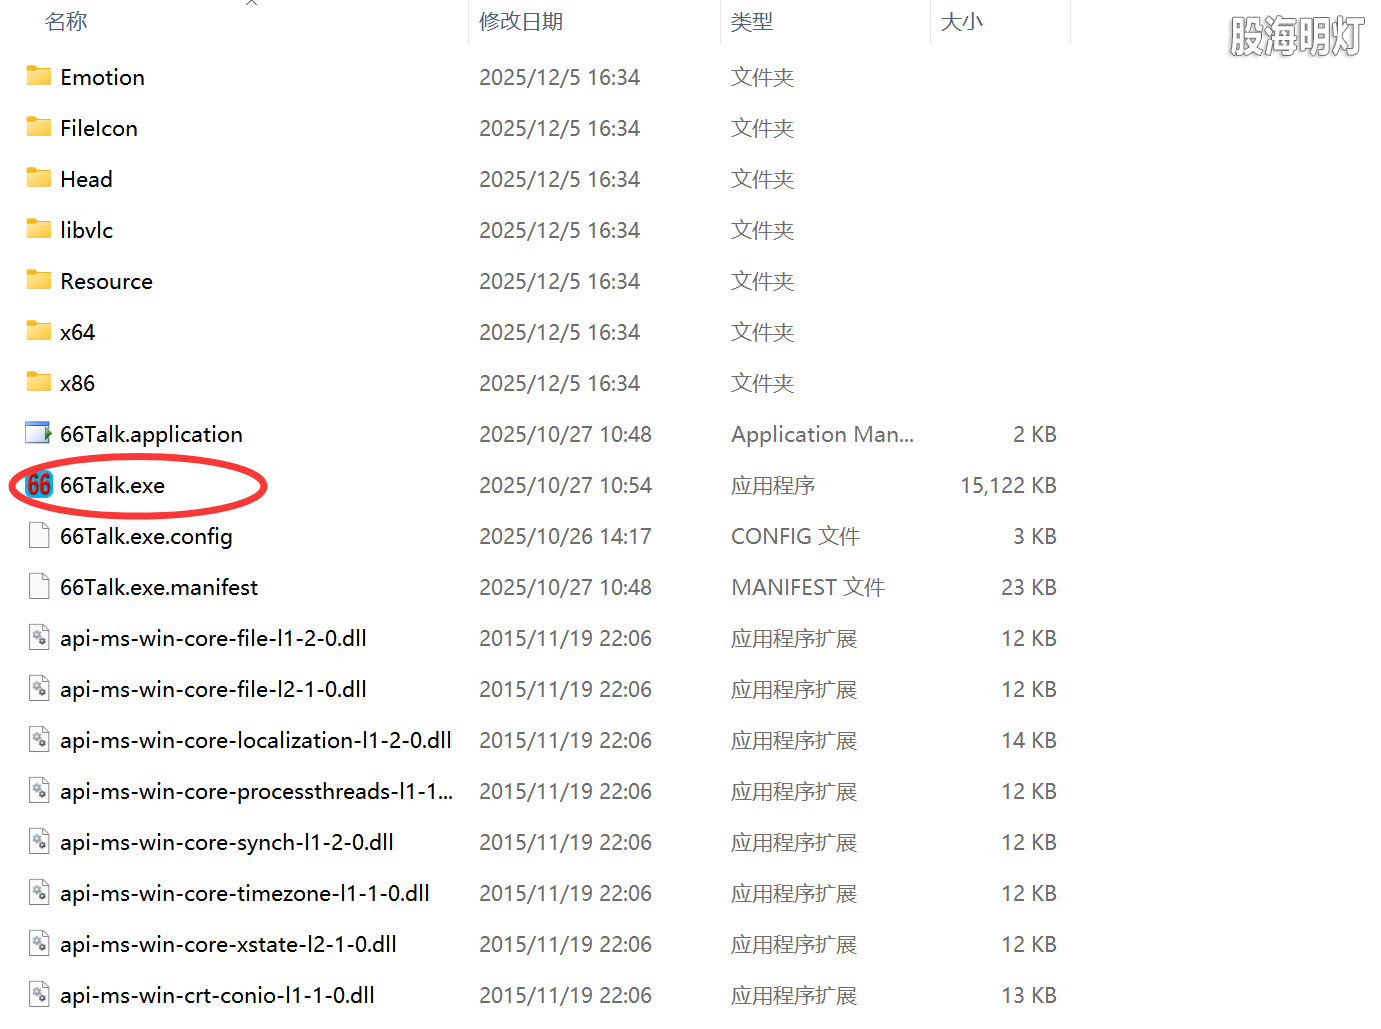Sort files by 名称 column header
This screenshot has height=1029, width=1381.
point(66,22)
